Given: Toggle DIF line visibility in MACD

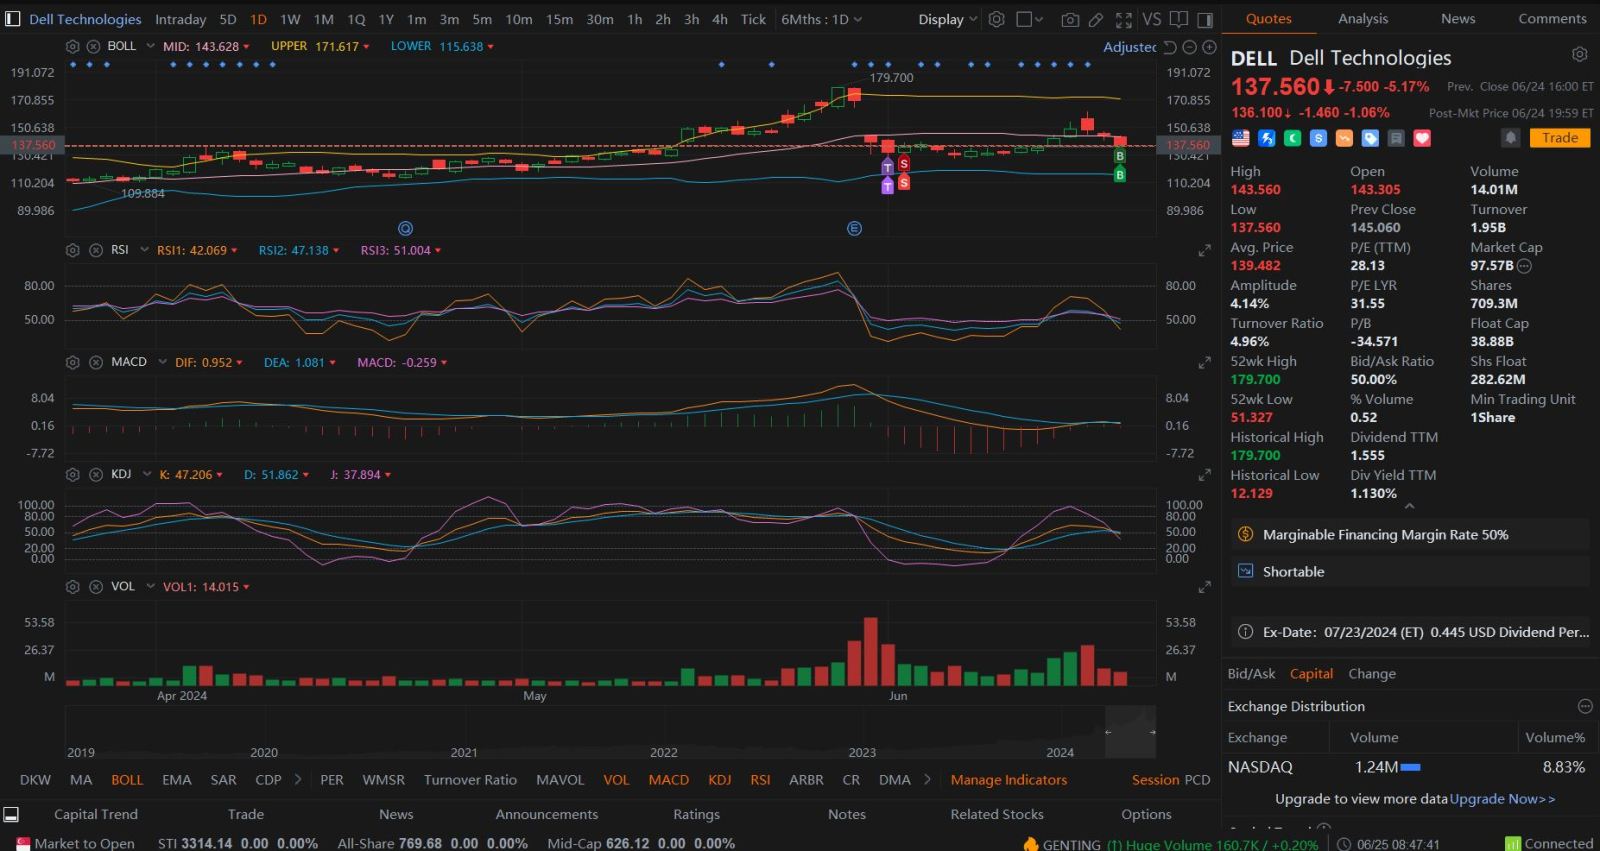Looking at the screenshot, I should click(209, 362).
